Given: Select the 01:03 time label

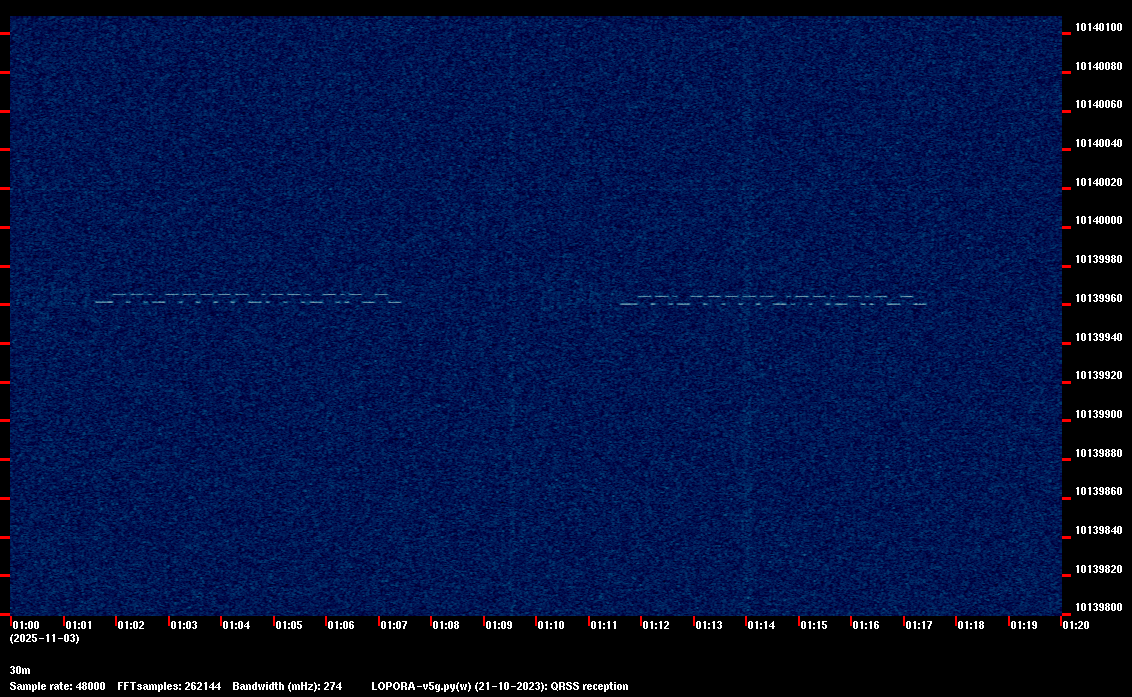Looking at the screenshot, I should pos(183,625).
